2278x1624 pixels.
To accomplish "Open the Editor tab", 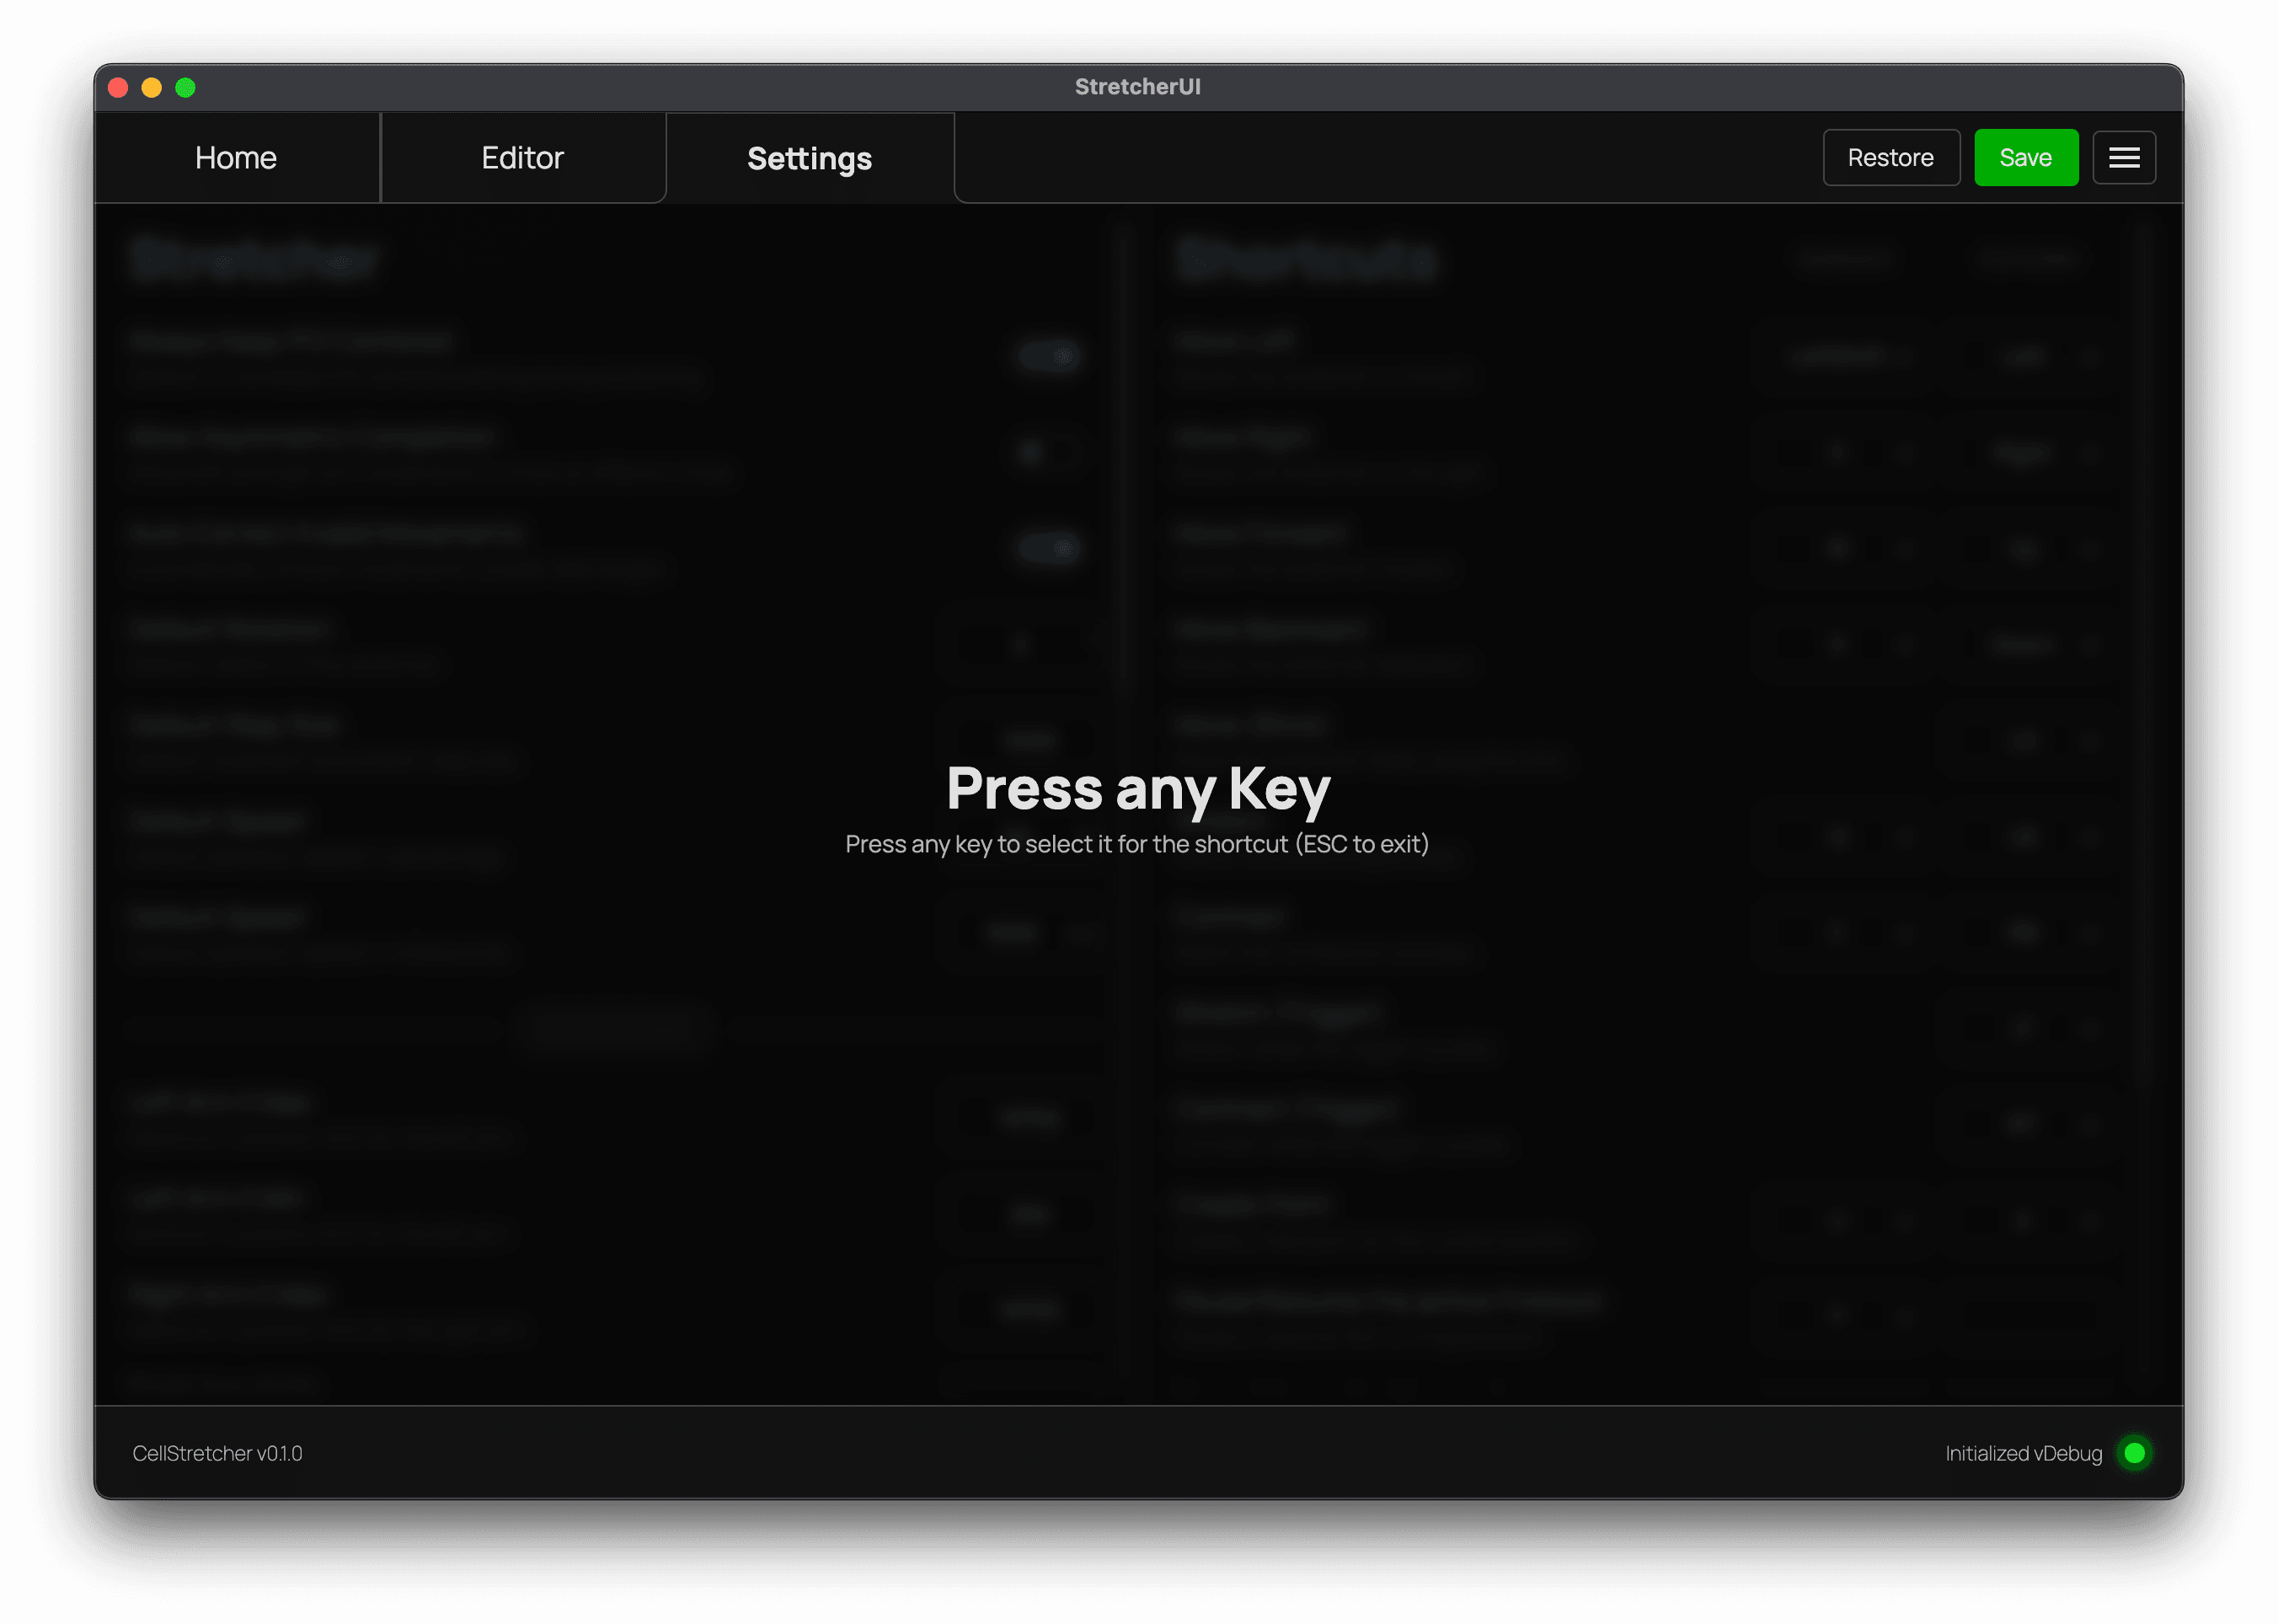I will (523, 158).
